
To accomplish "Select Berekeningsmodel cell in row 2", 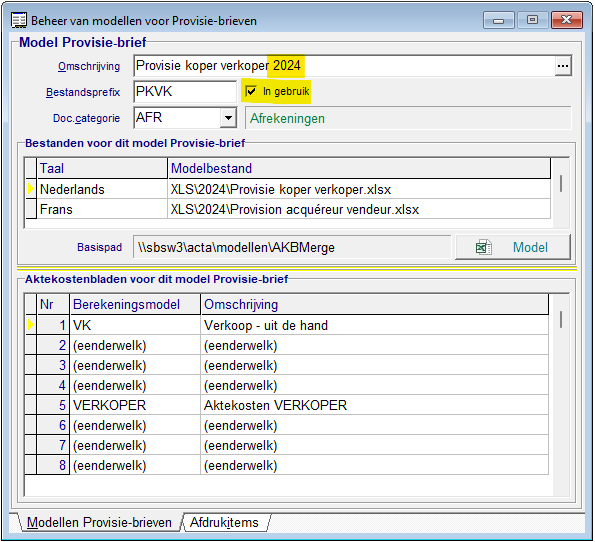I will point(135,345).
